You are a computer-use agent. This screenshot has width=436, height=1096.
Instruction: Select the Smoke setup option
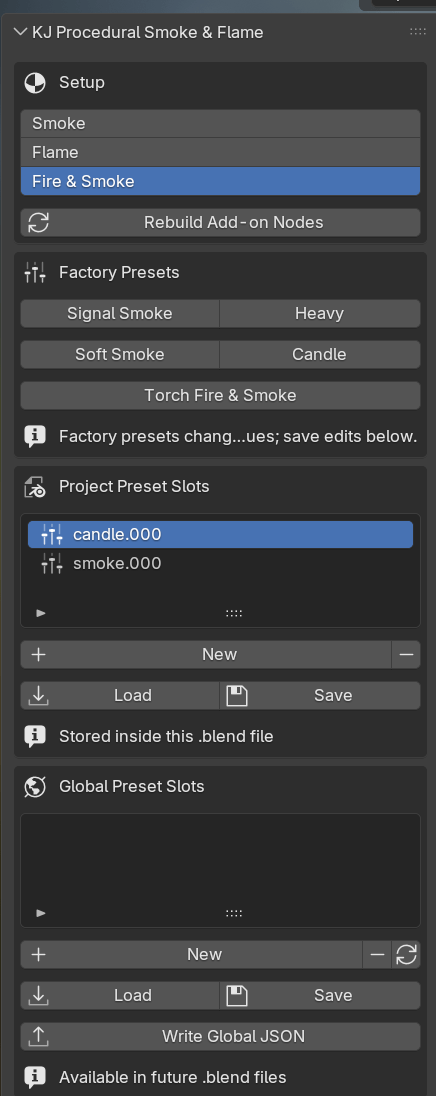click(x=220, y=124)
